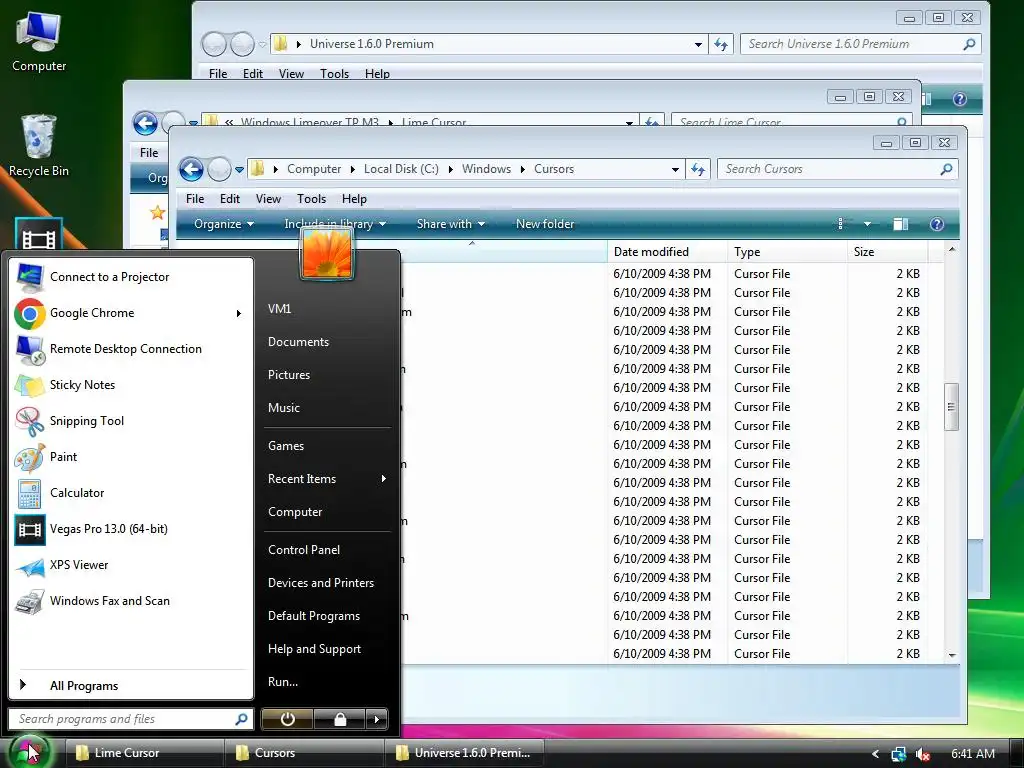Viewport: 1024px width, 768px height.
Task: Click the power shutdown button
Action: [x=287, y=719]
